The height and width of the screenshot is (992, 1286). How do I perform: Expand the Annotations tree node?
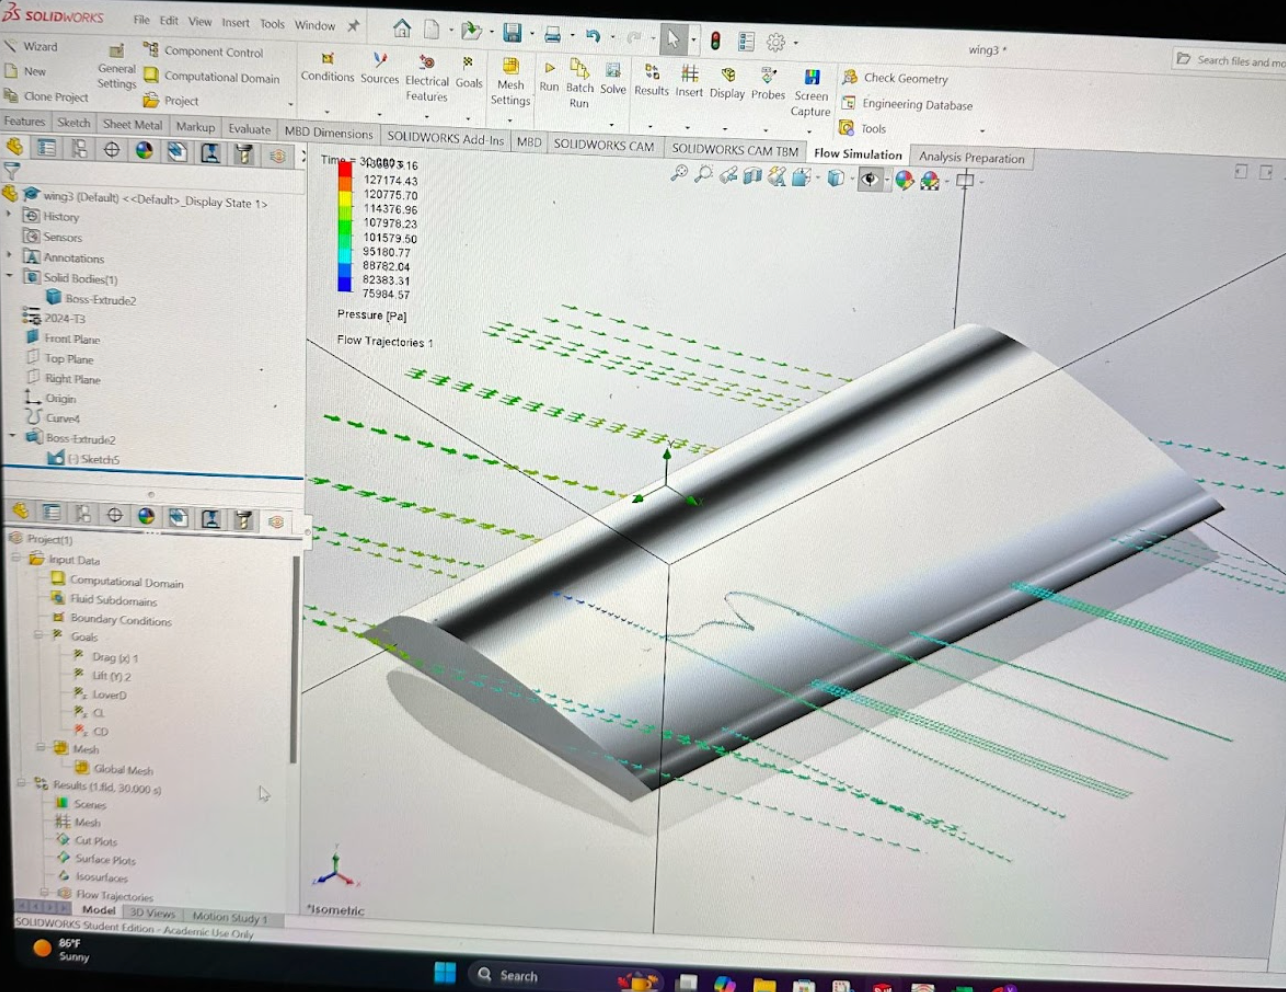pyautogui.click(x=9, y=256)
